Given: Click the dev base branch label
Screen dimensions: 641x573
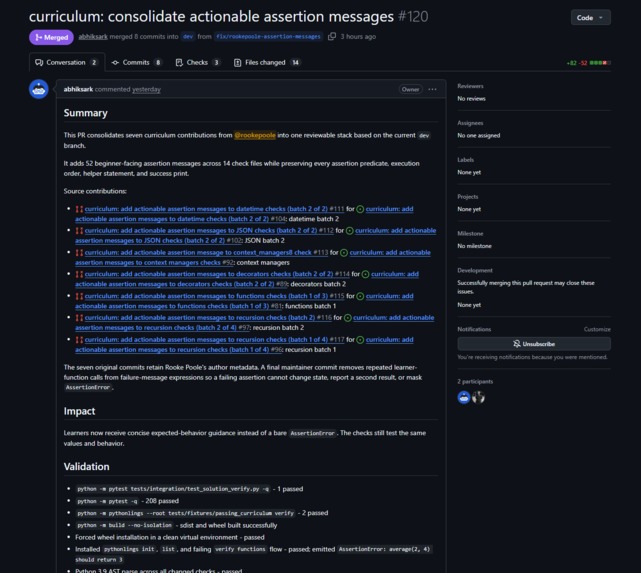Looking at the screenshot, I should point(188,36).
